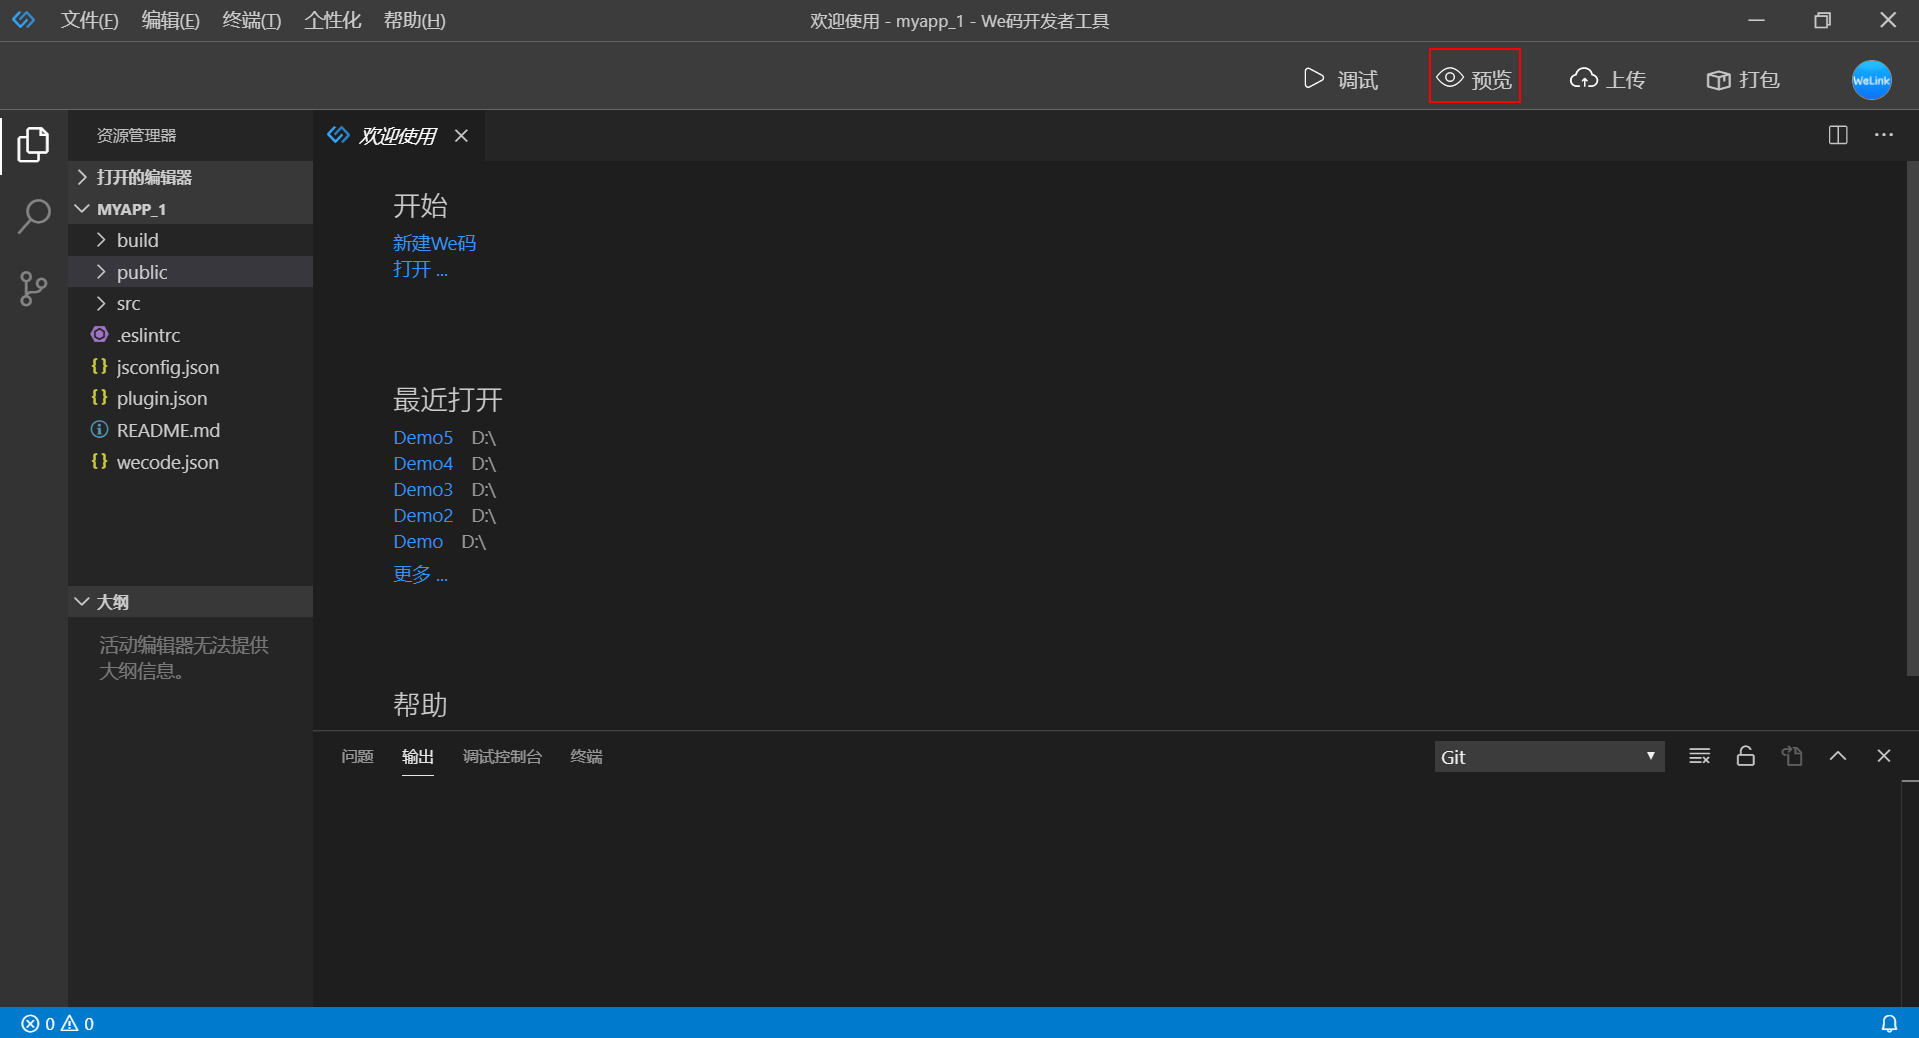The image size is (1919, 1038).
Task: Click the WeLink account avatar
Action: pos(1870,80)
